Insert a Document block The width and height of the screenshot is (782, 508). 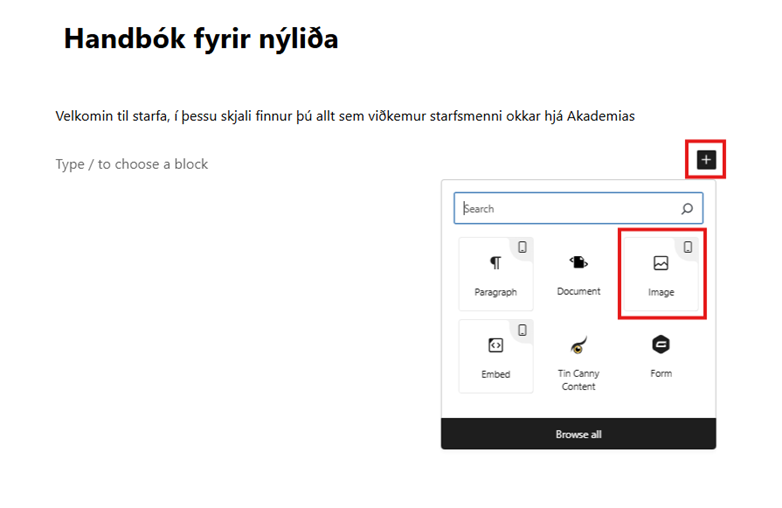(x=578, y=263)
